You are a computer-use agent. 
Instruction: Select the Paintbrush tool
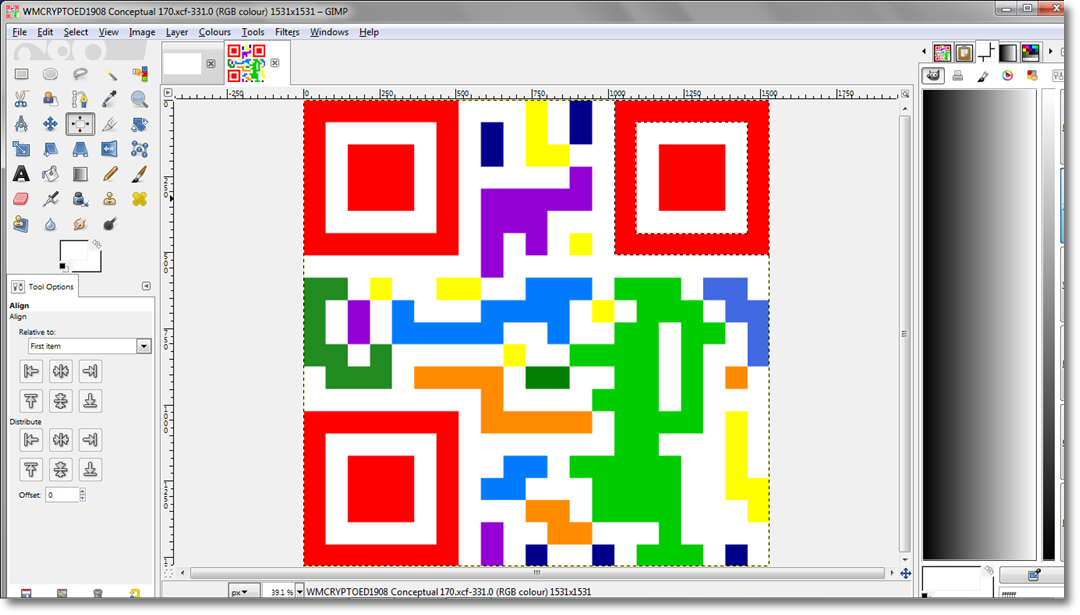pos(139,174)
